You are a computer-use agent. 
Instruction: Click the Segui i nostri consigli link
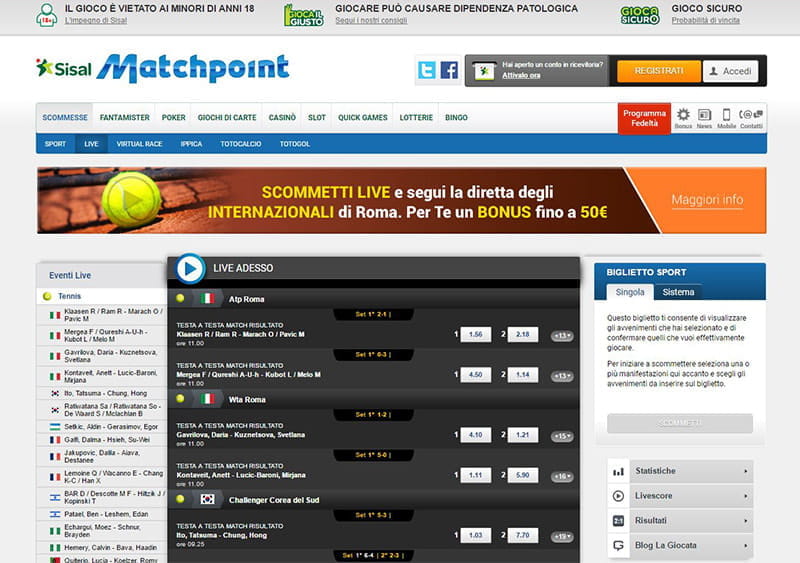click(x=371, y=20)
